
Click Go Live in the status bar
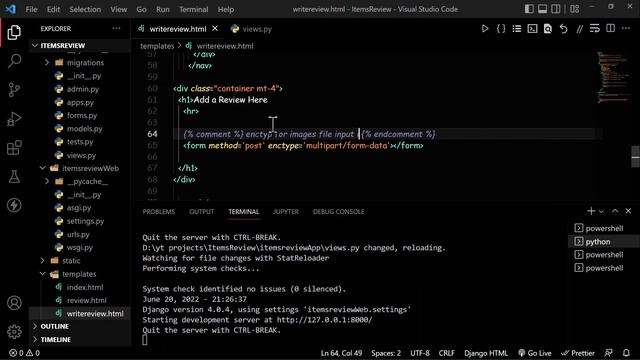coord(535,353)
